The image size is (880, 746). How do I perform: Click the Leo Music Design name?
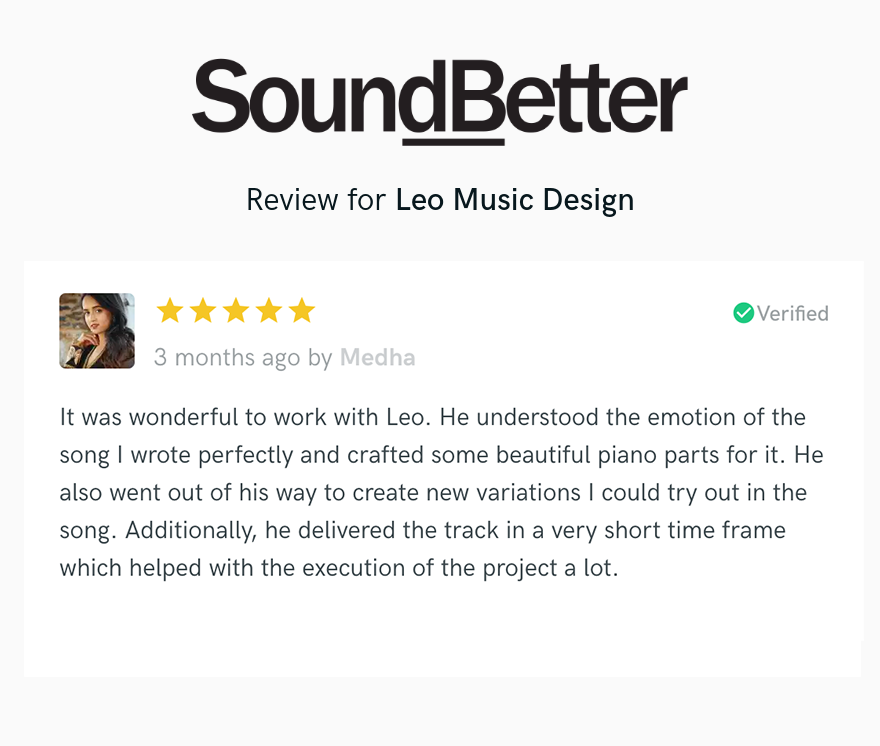tap(515, 200)
